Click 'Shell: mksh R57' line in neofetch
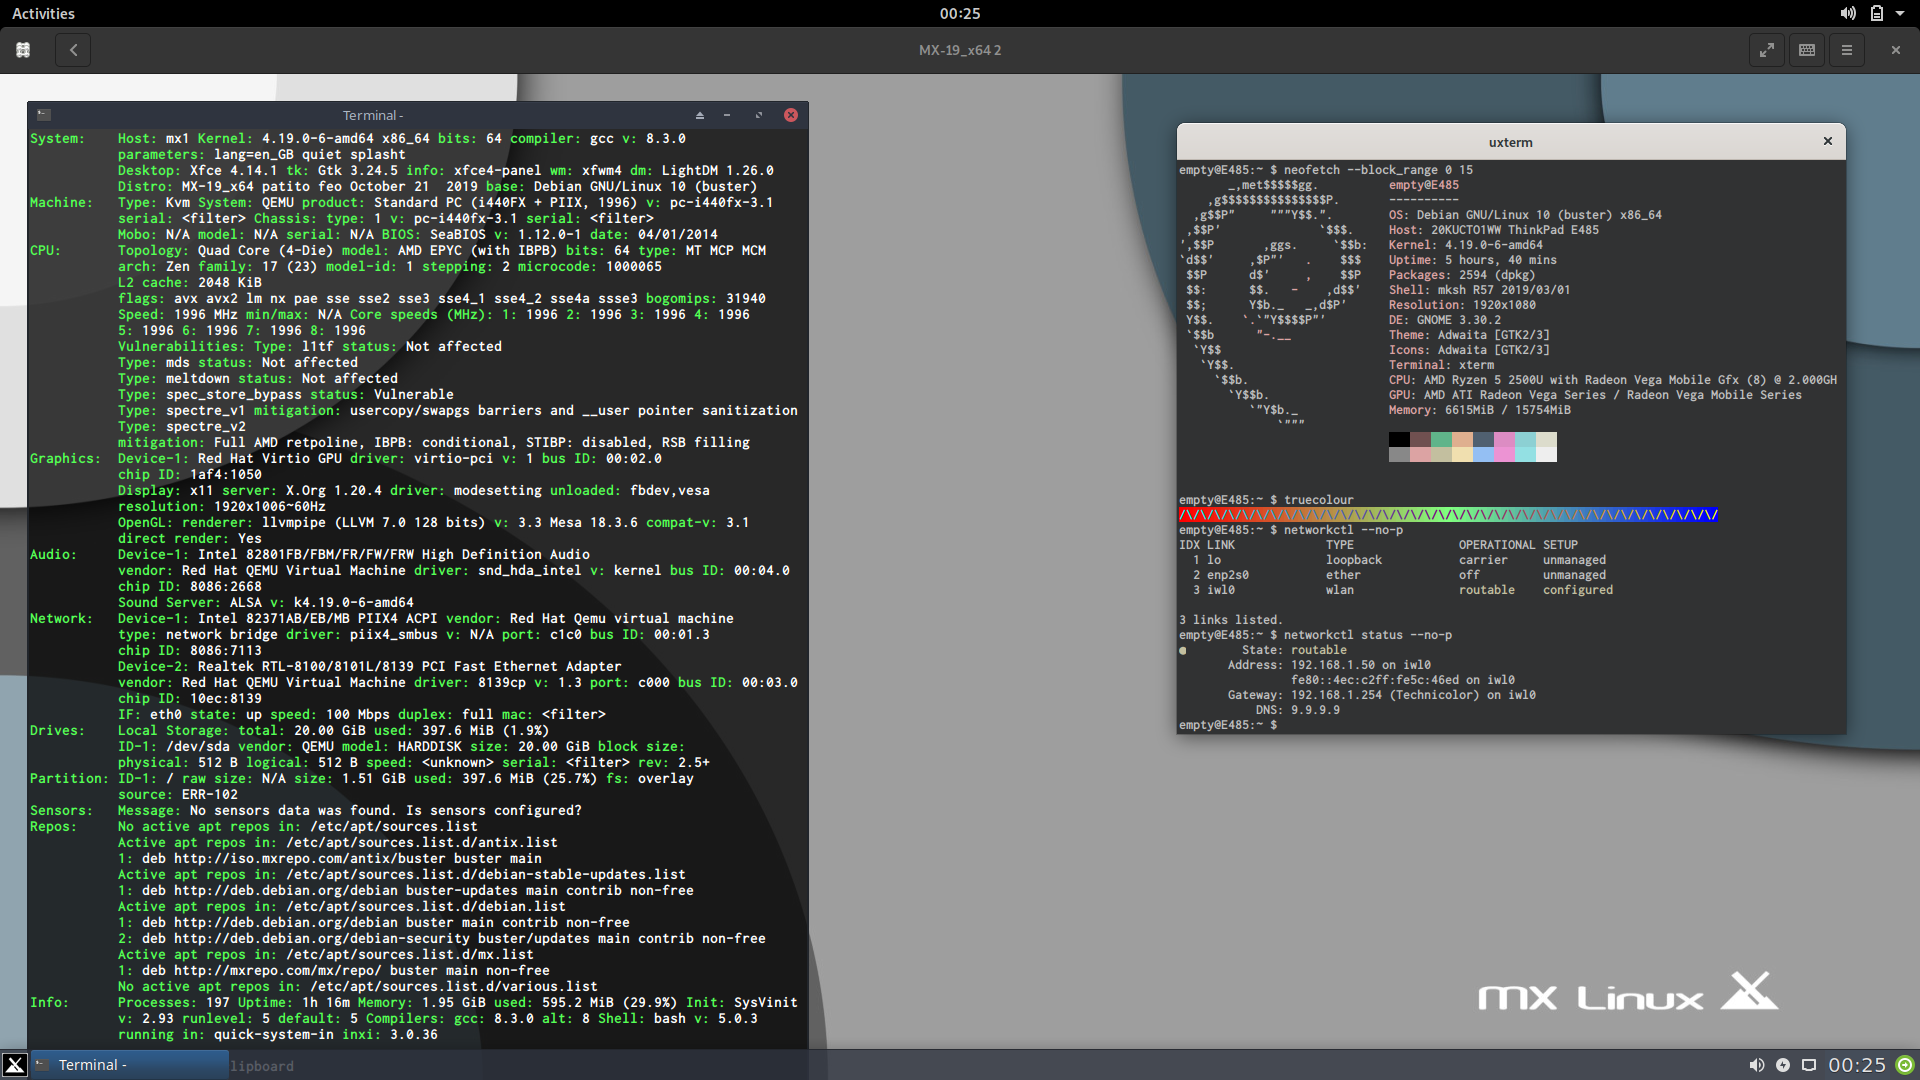 [1479, 290]
